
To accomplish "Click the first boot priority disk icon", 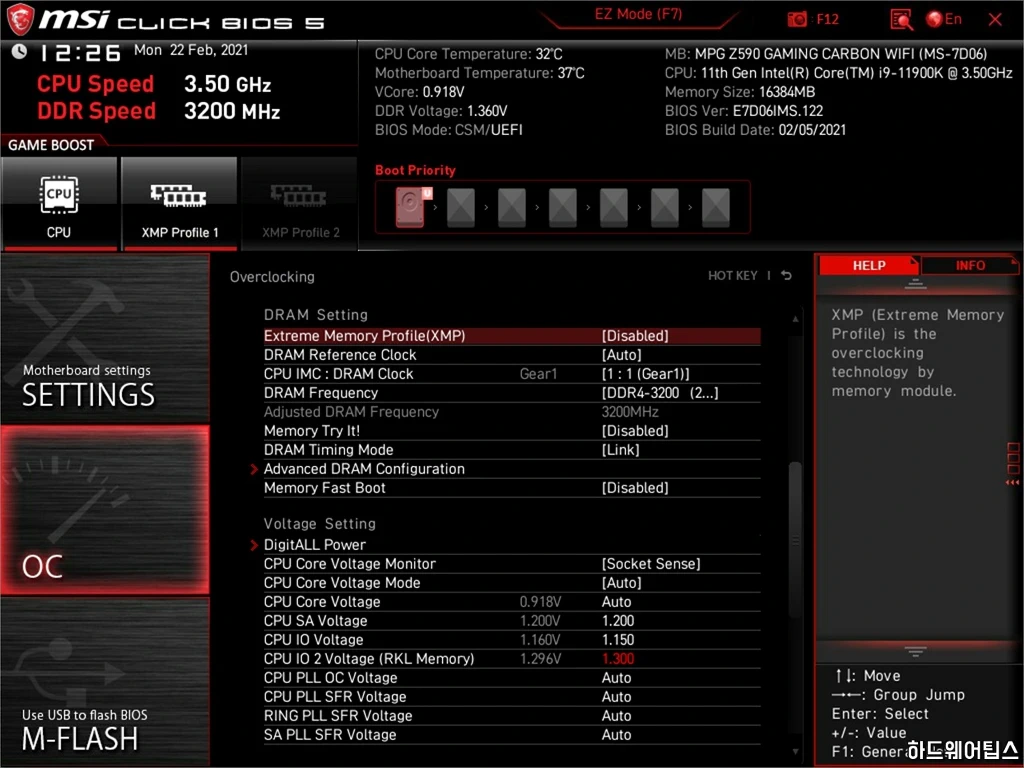I will point(411,207).
